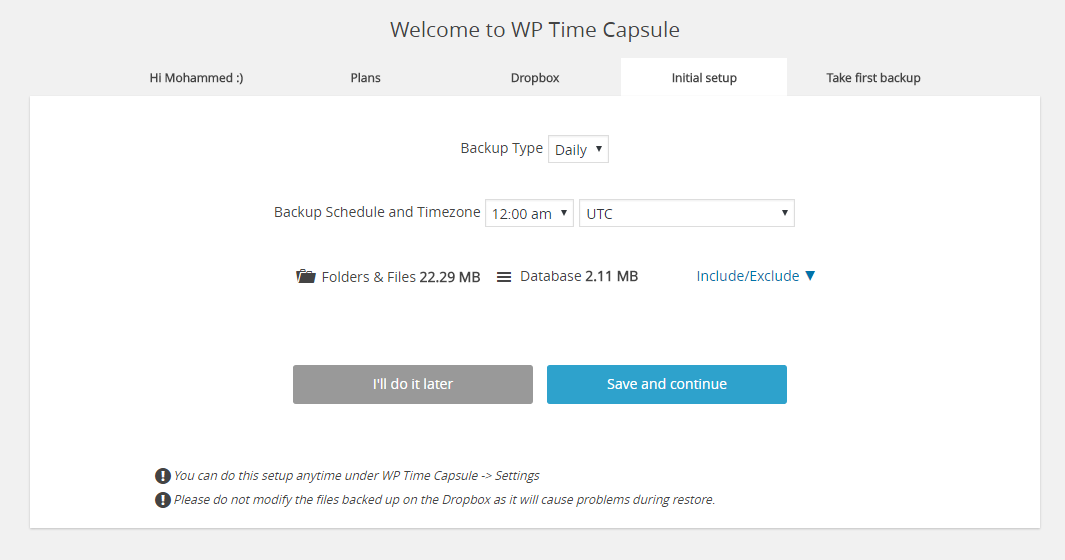Screen dimensions: 1065x560
Task: Click the Welcome to WP Time Capsule heading
Action: (535, 30)
